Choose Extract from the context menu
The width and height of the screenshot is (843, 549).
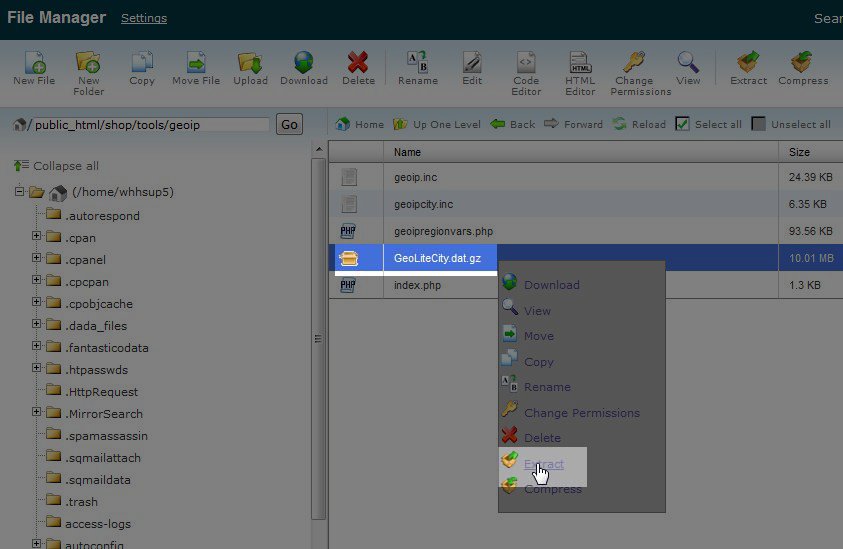tap(544, 464)
